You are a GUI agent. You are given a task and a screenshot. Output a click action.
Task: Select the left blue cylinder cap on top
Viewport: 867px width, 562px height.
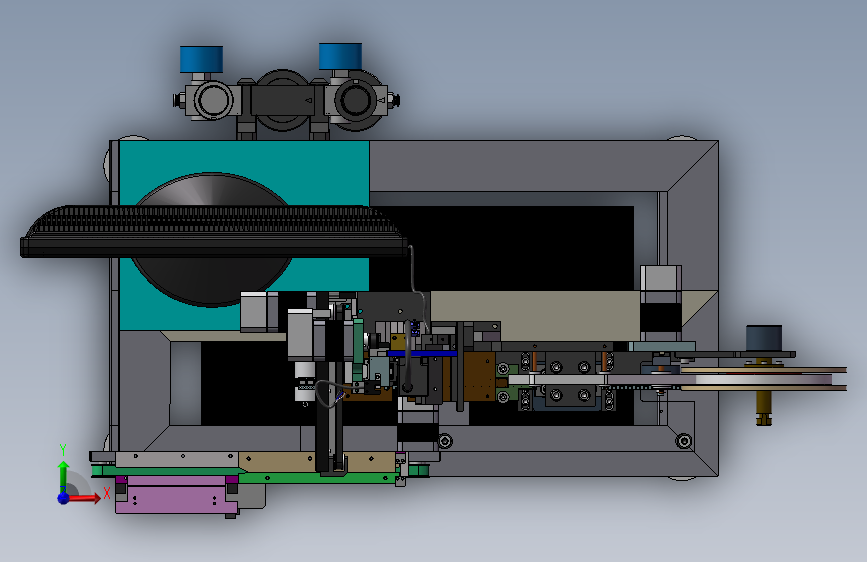[x=201, y=59]
